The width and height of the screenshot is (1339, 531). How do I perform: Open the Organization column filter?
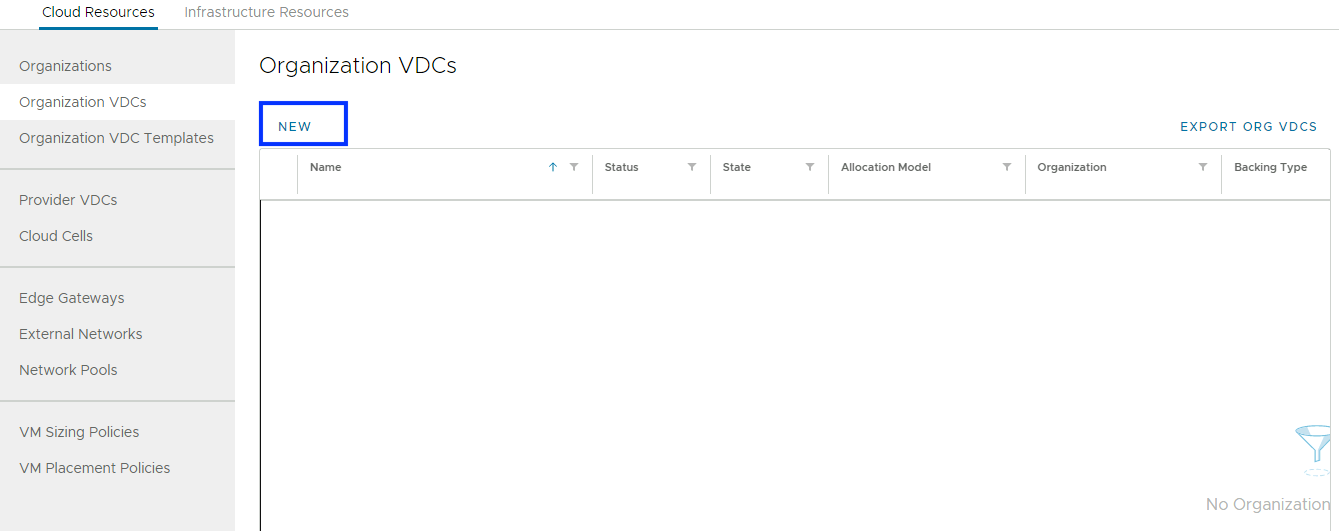tap(1203, 167)
